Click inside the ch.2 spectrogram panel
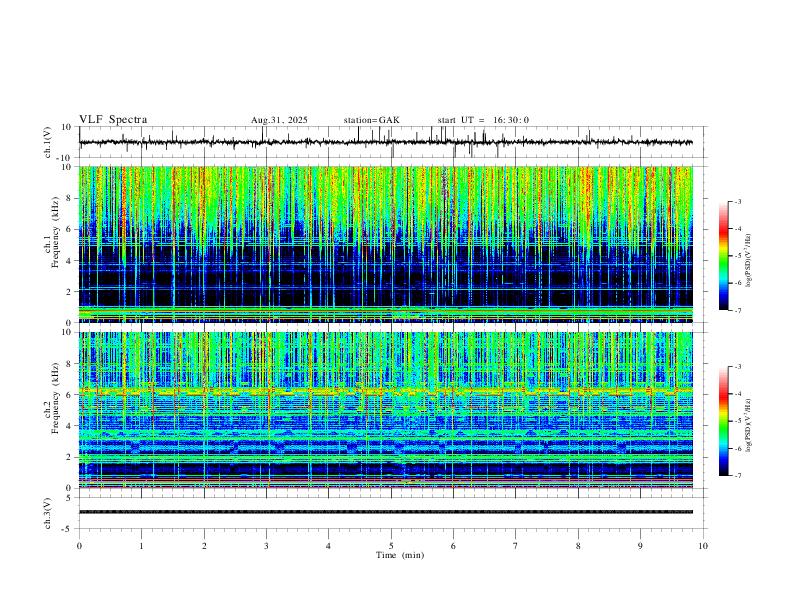 (386, 410)
